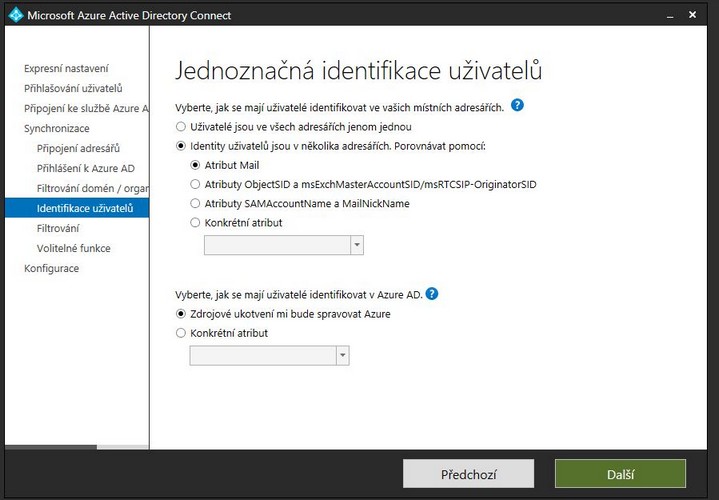719x500 pixels.
Task: Close the Azure AD Connect window
Action: pos(692,15)
